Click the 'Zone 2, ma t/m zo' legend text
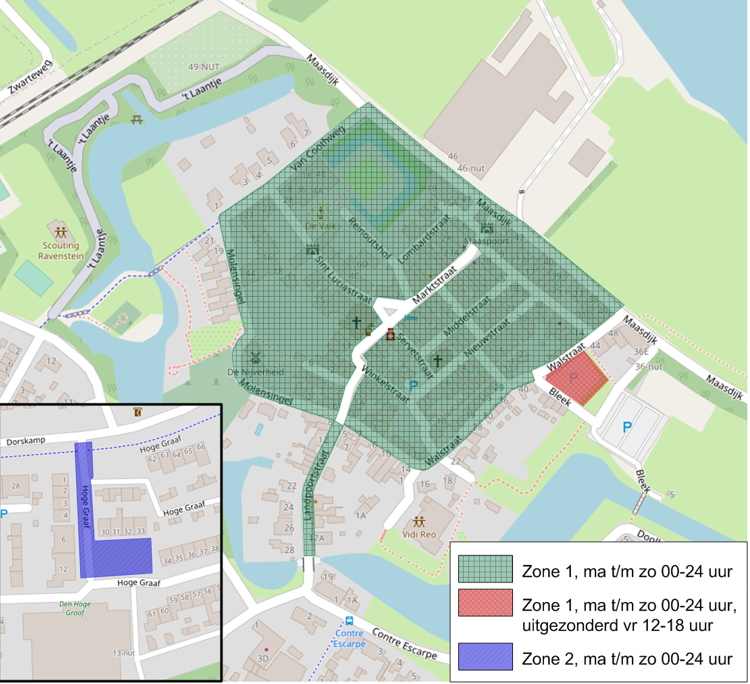Viewport: 750px width, 684px height. coord(627,656)
